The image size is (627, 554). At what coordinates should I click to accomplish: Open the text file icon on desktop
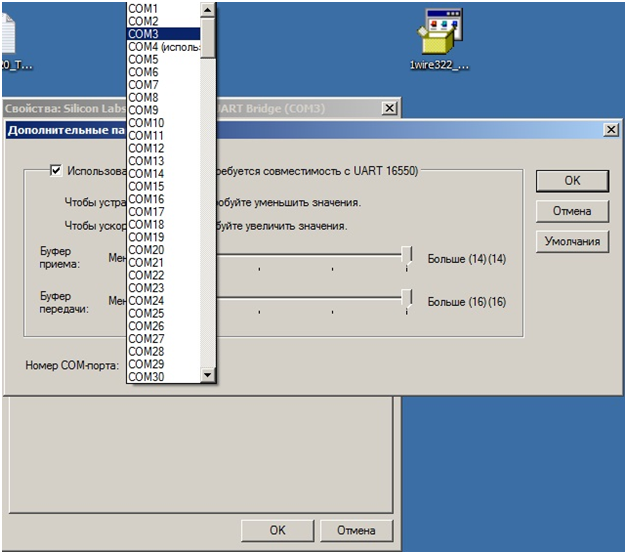(x=8, y=38)
